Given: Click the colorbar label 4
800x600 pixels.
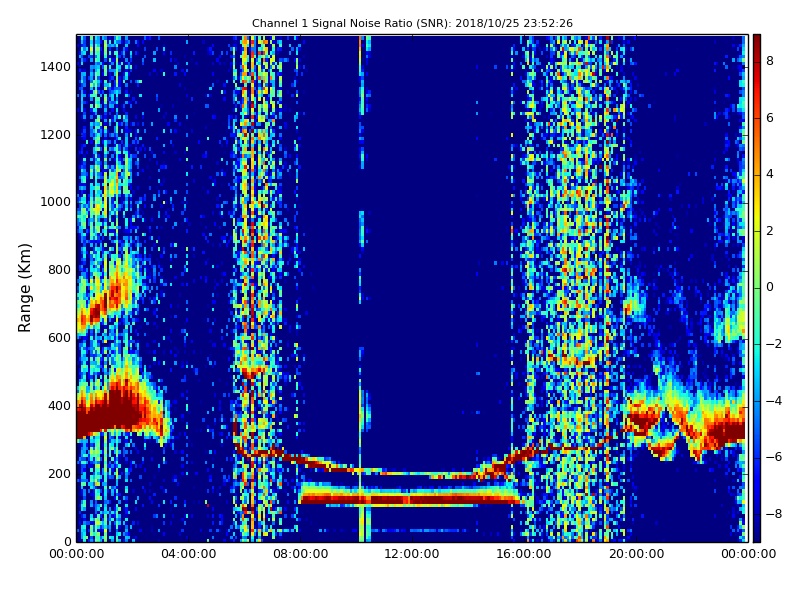Looking at the screenshot, I should tap(770, 174).
